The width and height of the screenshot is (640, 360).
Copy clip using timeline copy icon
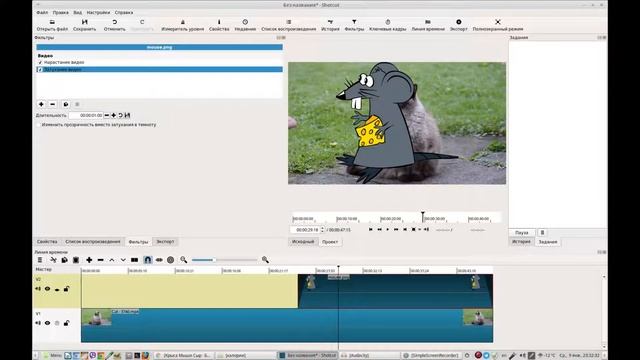click(64, 260)
